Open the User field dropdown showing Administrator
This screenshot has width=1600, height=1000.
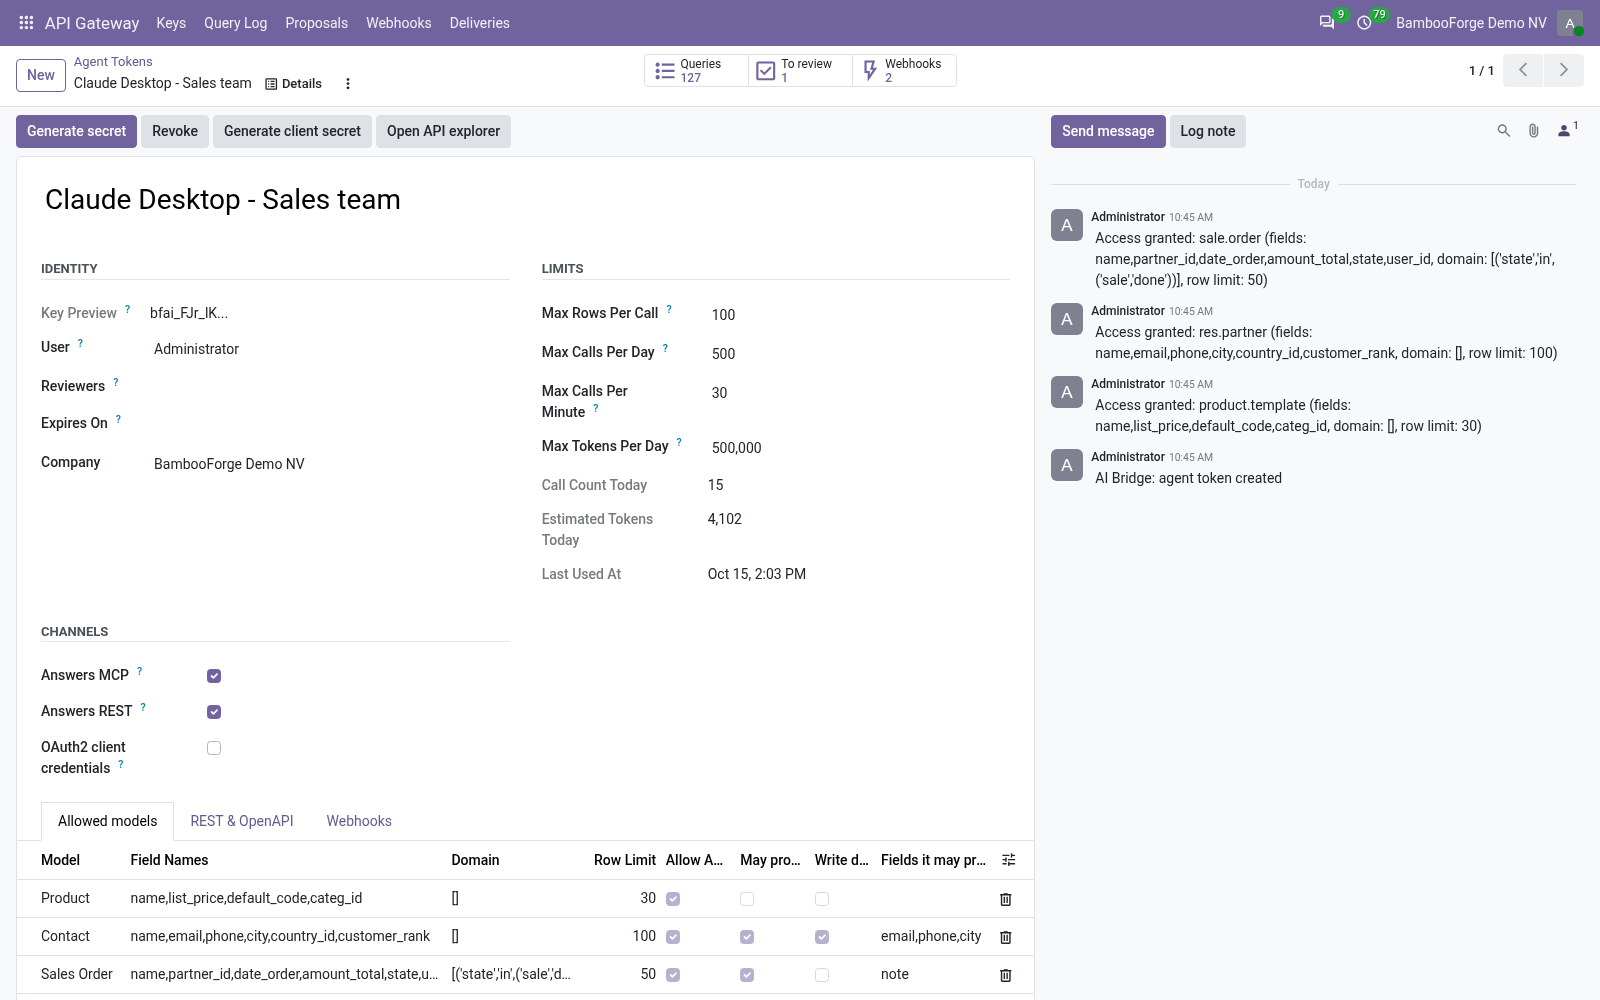point(330,349)
